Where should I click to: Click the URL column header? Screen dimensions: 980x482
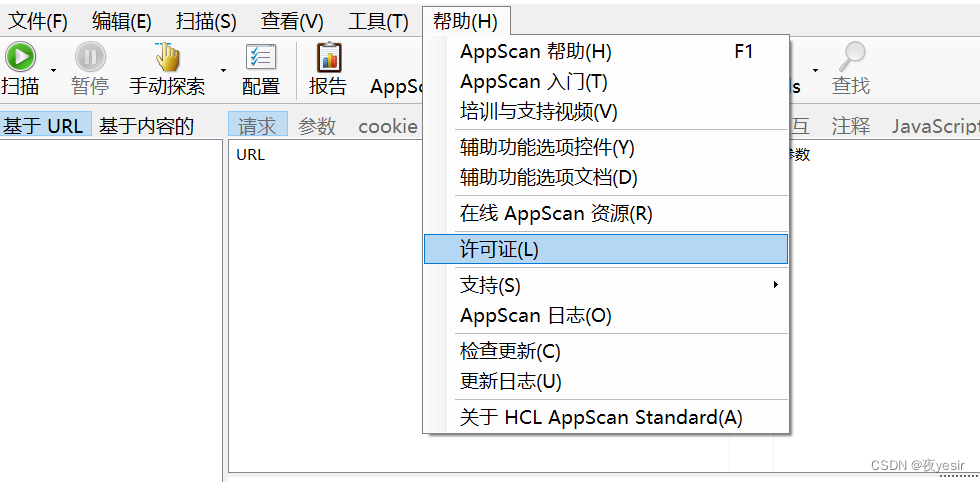(x=251, y=155)
